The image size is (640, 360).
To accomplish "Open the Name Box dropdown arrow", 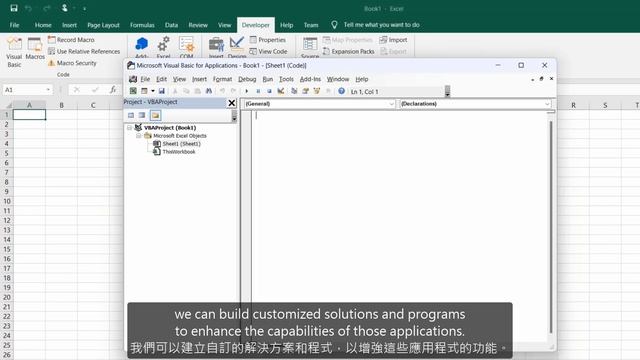I will click(x=48, y=90).
